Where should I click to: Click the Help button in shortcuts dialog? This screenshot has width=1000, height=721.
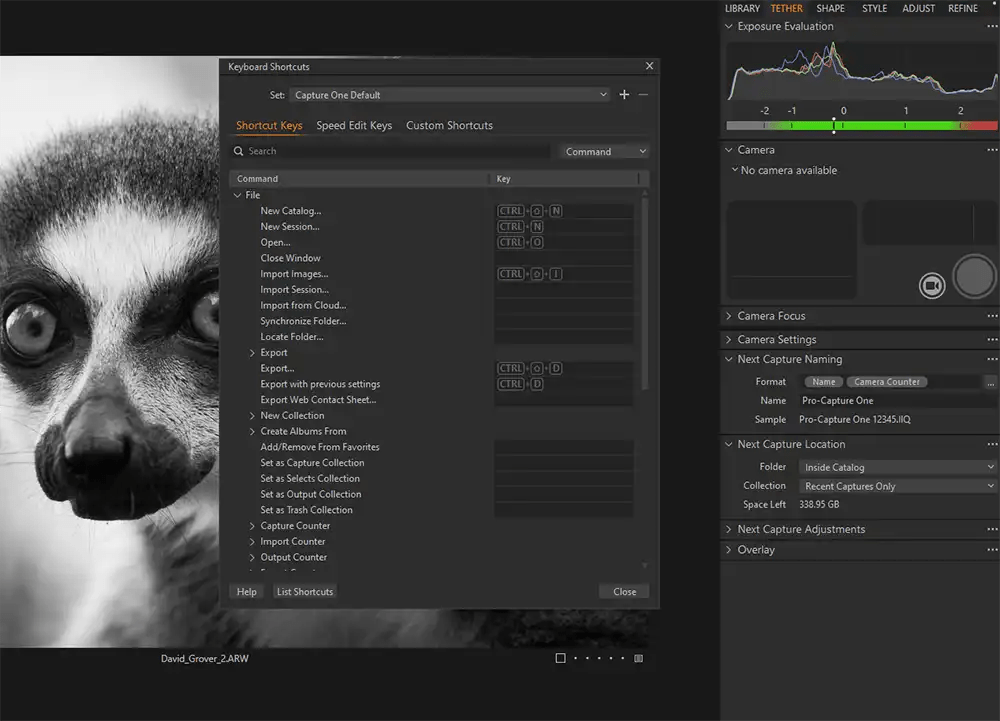(246, 591)
